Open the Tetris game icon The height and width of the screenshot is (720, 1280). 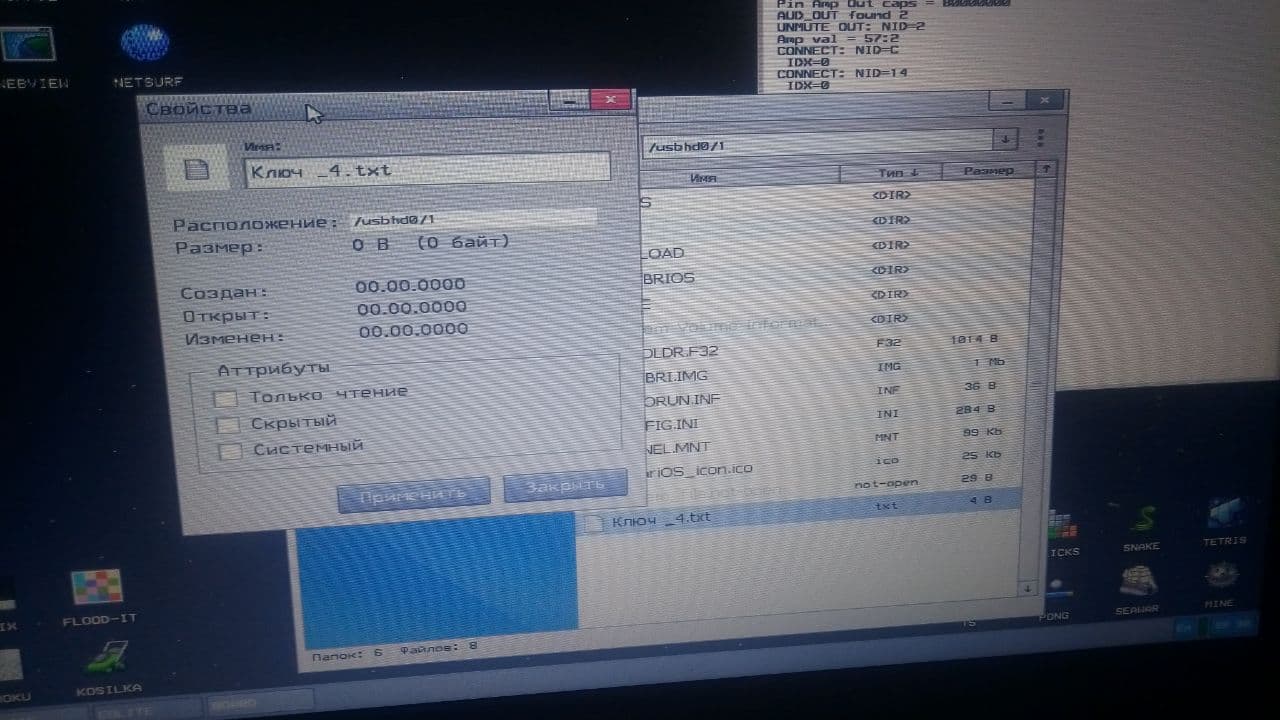click(1225, 513)
